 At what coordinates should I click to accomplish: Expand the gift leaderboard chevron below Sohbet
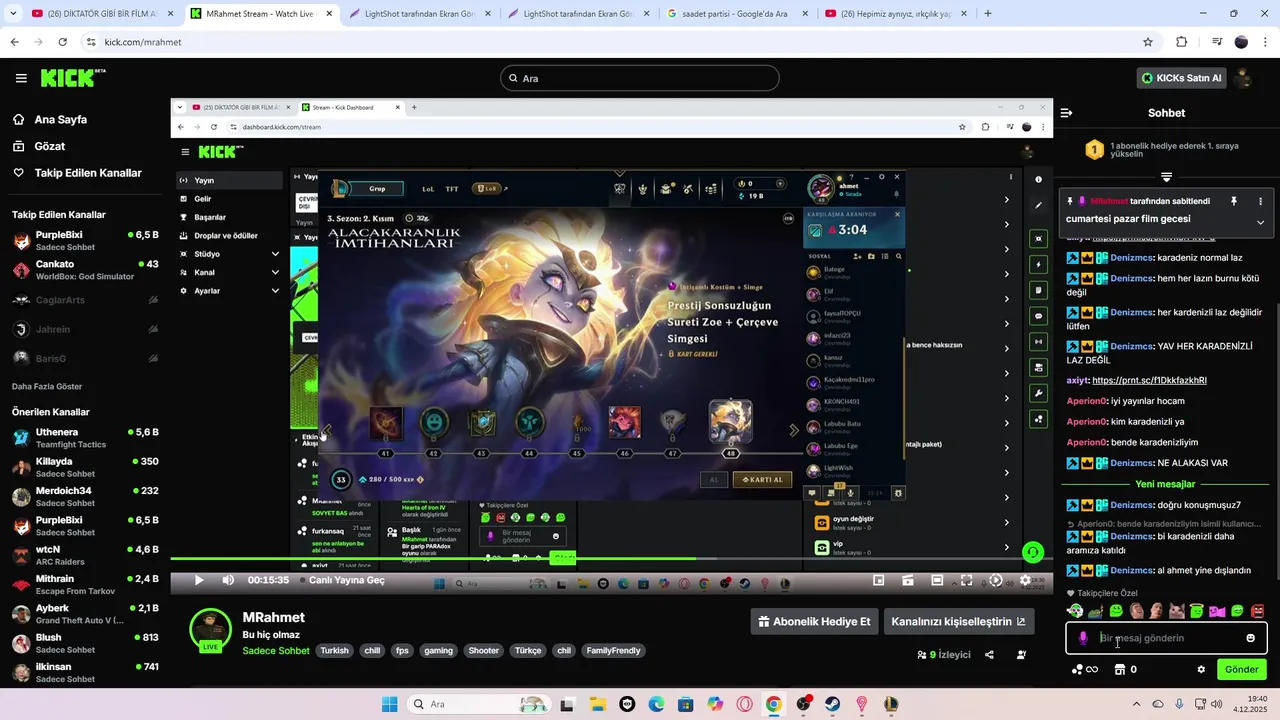(1166, 176)
